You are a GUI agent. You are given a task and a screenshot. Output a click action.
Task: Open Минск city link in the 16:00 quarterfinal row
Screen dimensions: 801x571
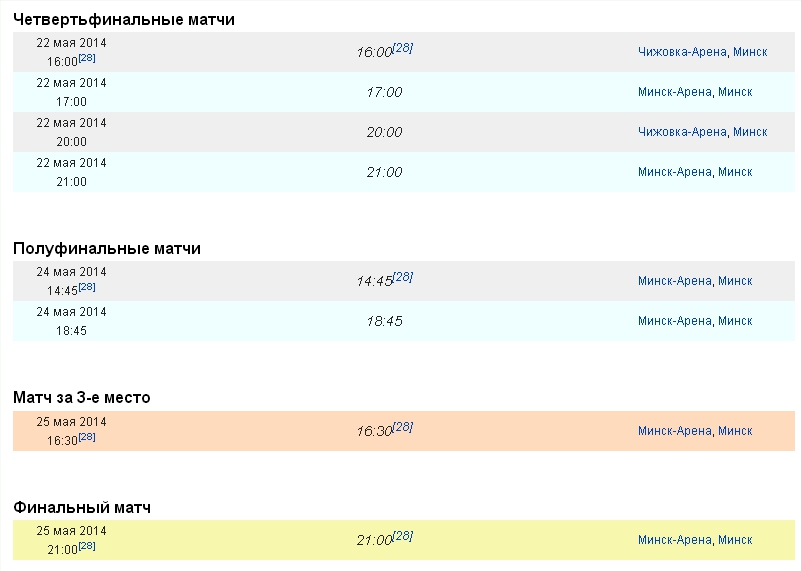coord(750,52)
